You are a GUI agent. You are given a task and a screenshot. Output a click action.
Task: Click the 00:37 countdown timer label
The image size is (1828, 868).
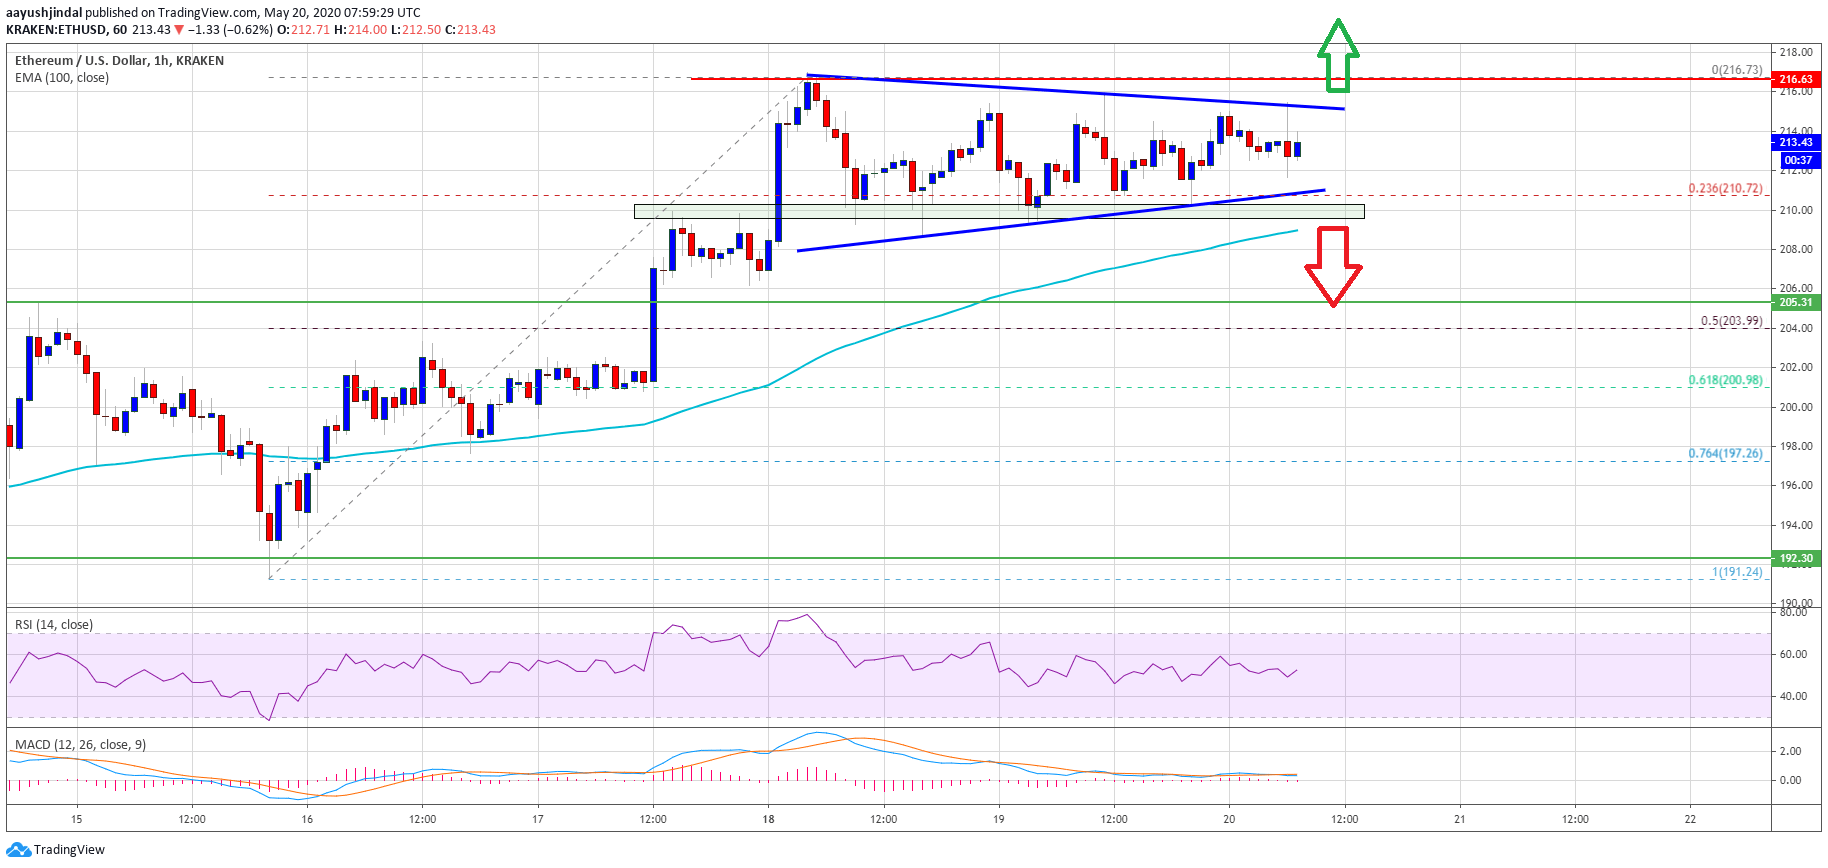(x=1798, y=160)
